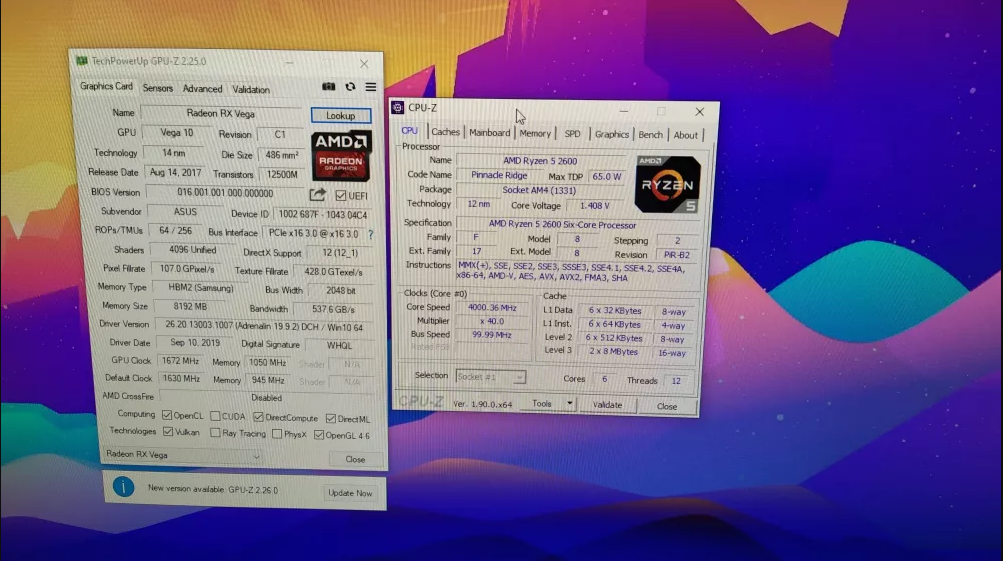Toggle the UEFI checkbox
1003x561 pixels.
coord(341,196)
